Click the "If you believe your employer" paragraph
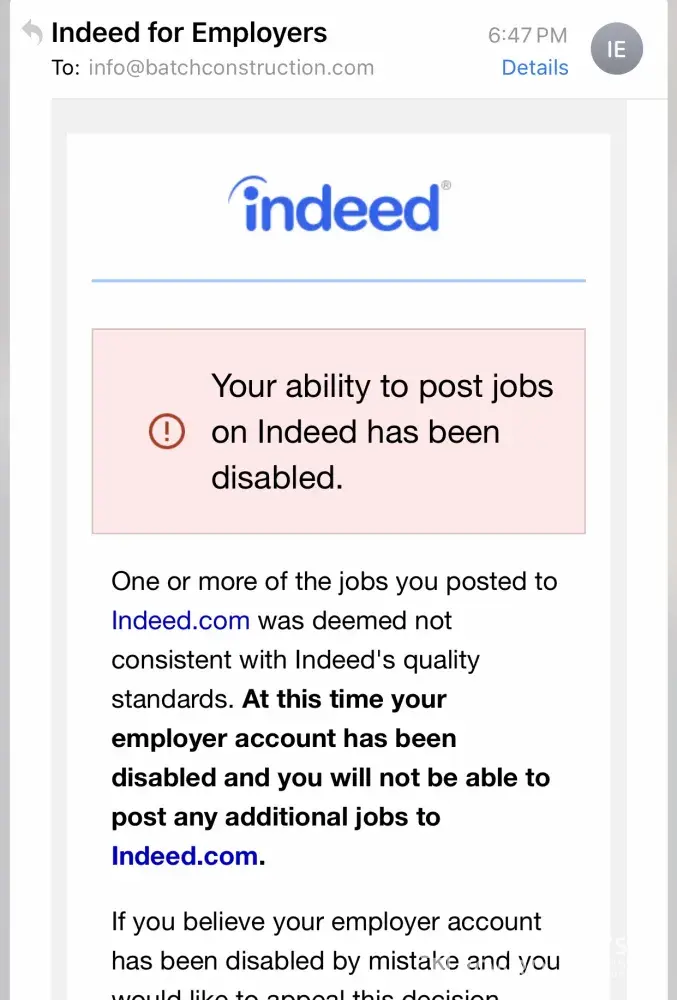Viewport: 677px width, 1000px height. click(x=326, y=921)
